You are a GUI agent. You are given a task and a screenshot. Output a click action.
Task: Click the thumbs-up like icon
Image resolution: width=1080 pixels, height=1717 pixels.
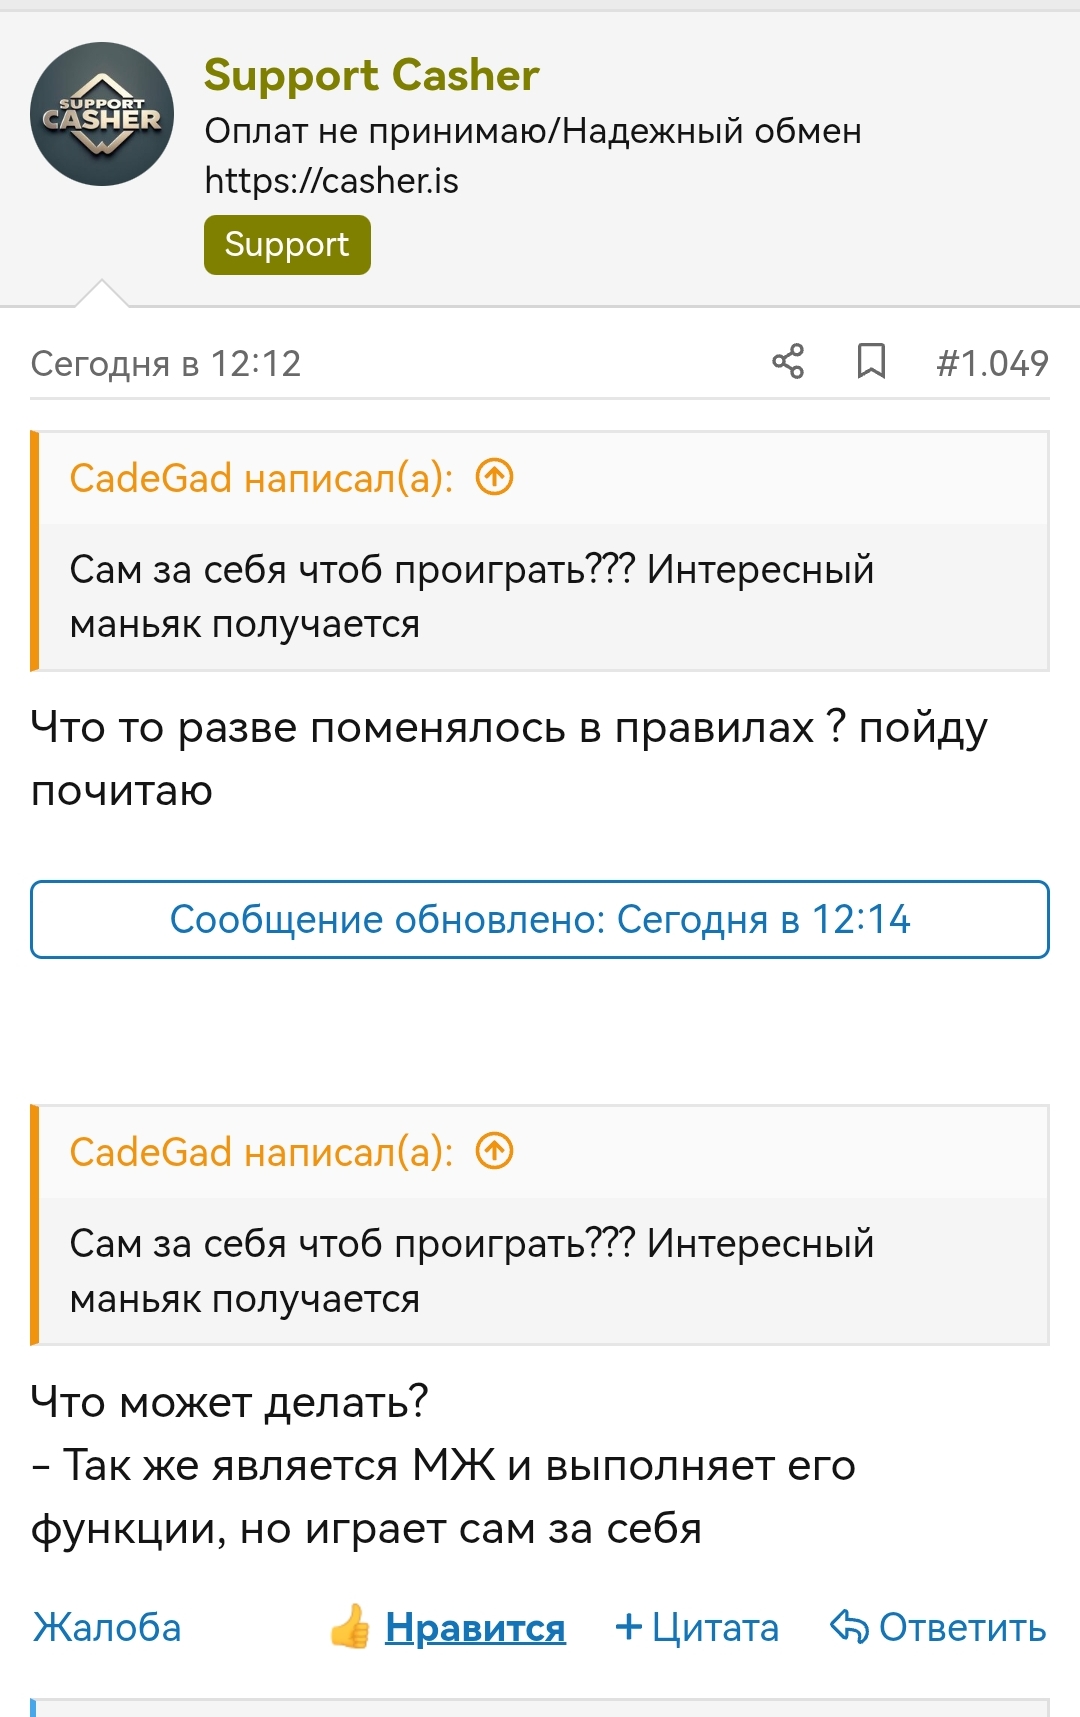coord(350,1628)
